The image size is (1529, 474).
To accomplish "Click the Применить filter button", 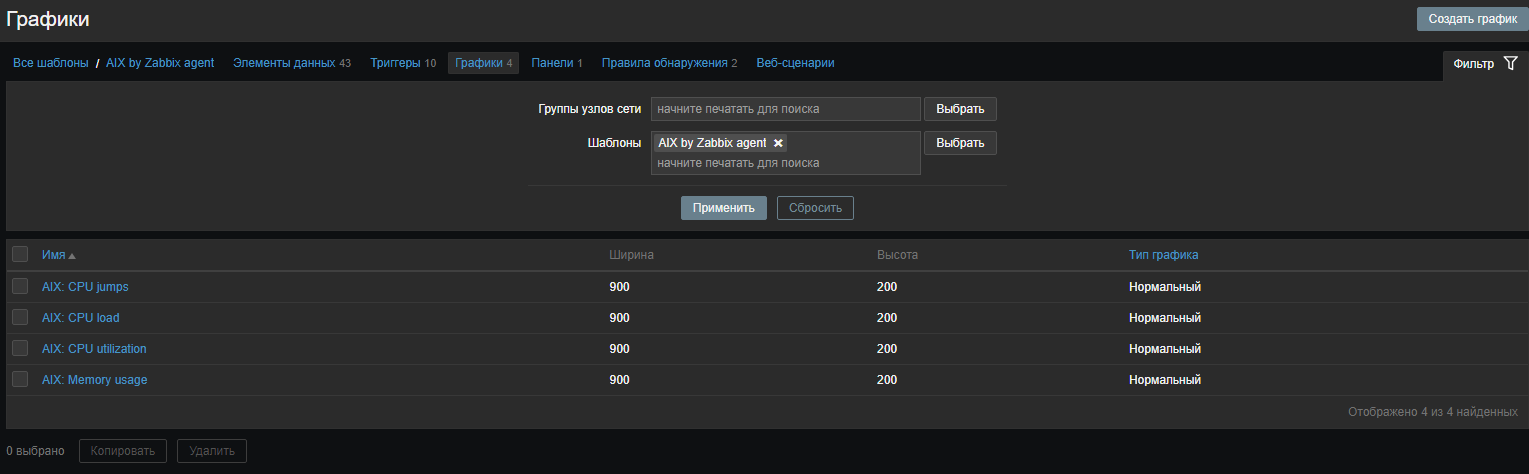I will coord(723,208).
